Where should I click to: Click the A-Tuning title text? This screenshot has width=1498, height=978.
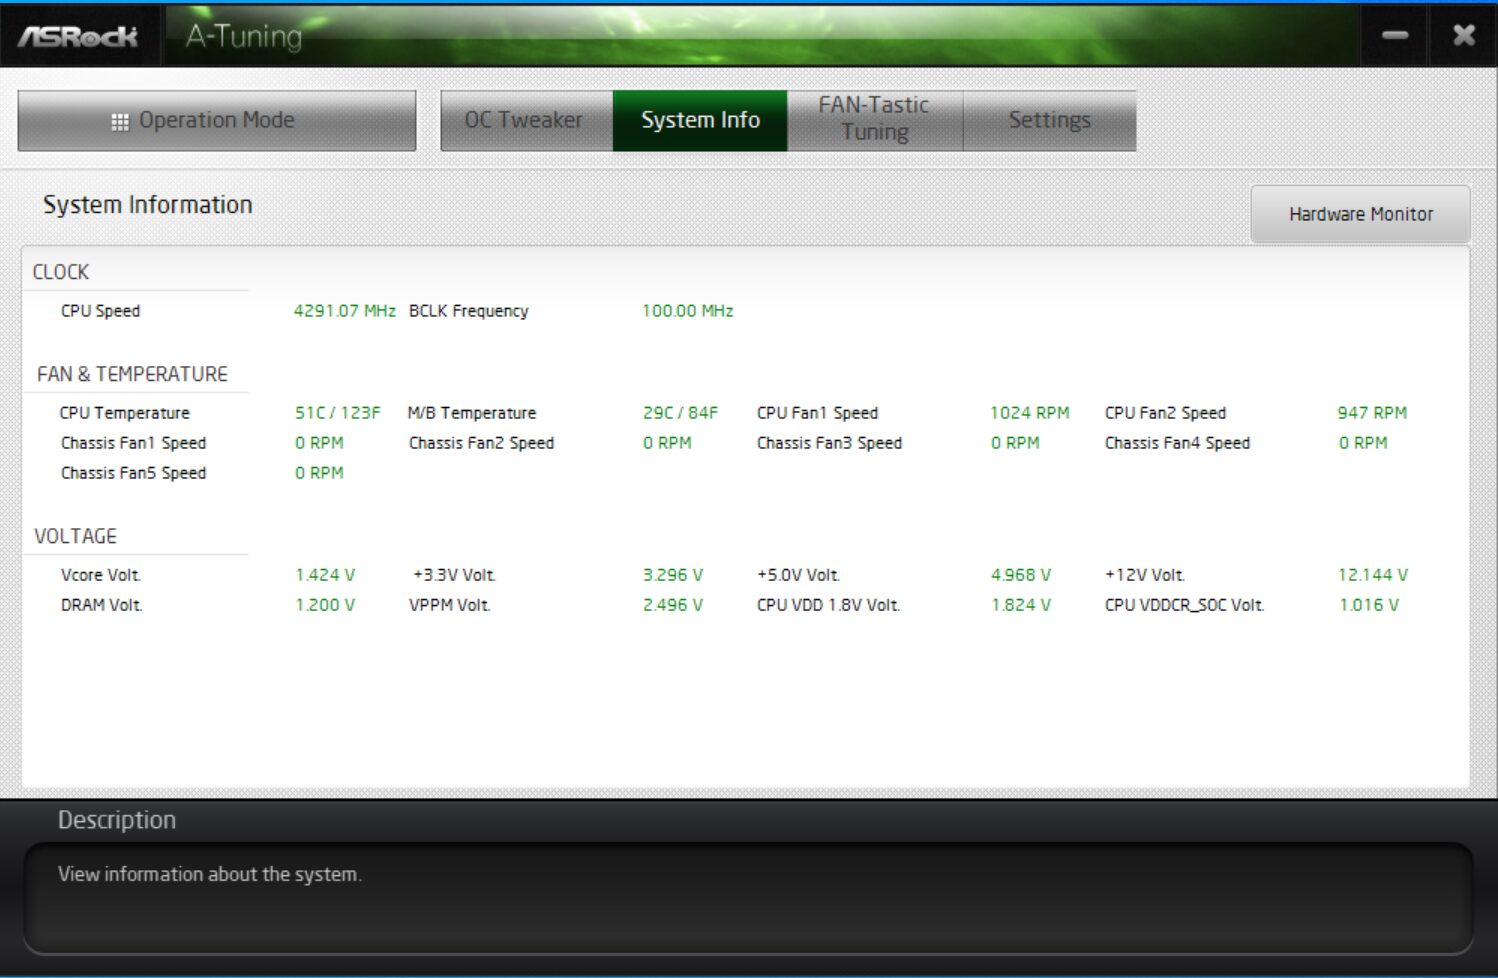coord(244,37)
